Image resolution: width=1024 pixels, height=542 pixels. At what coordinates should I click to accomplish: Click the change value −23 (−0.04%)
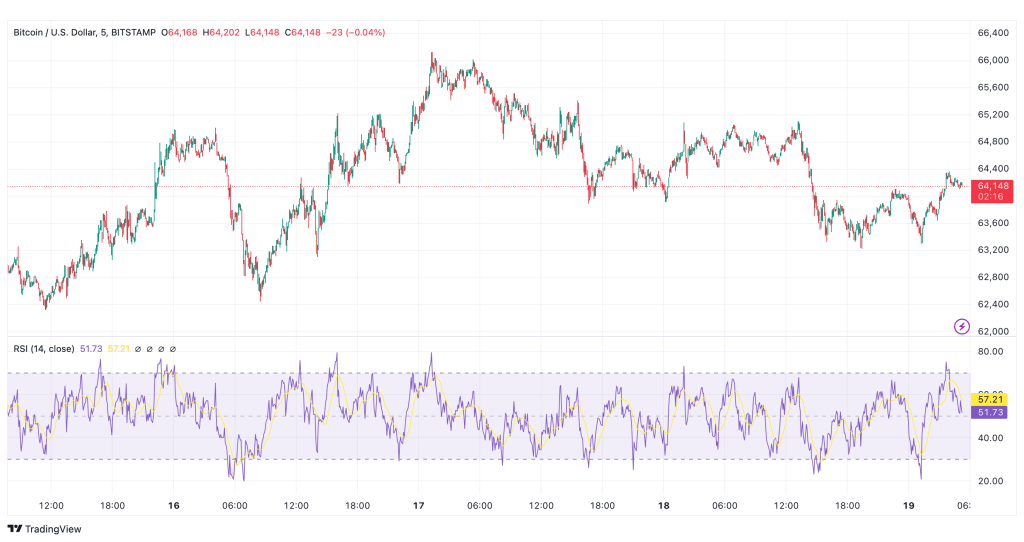point(355,32)
